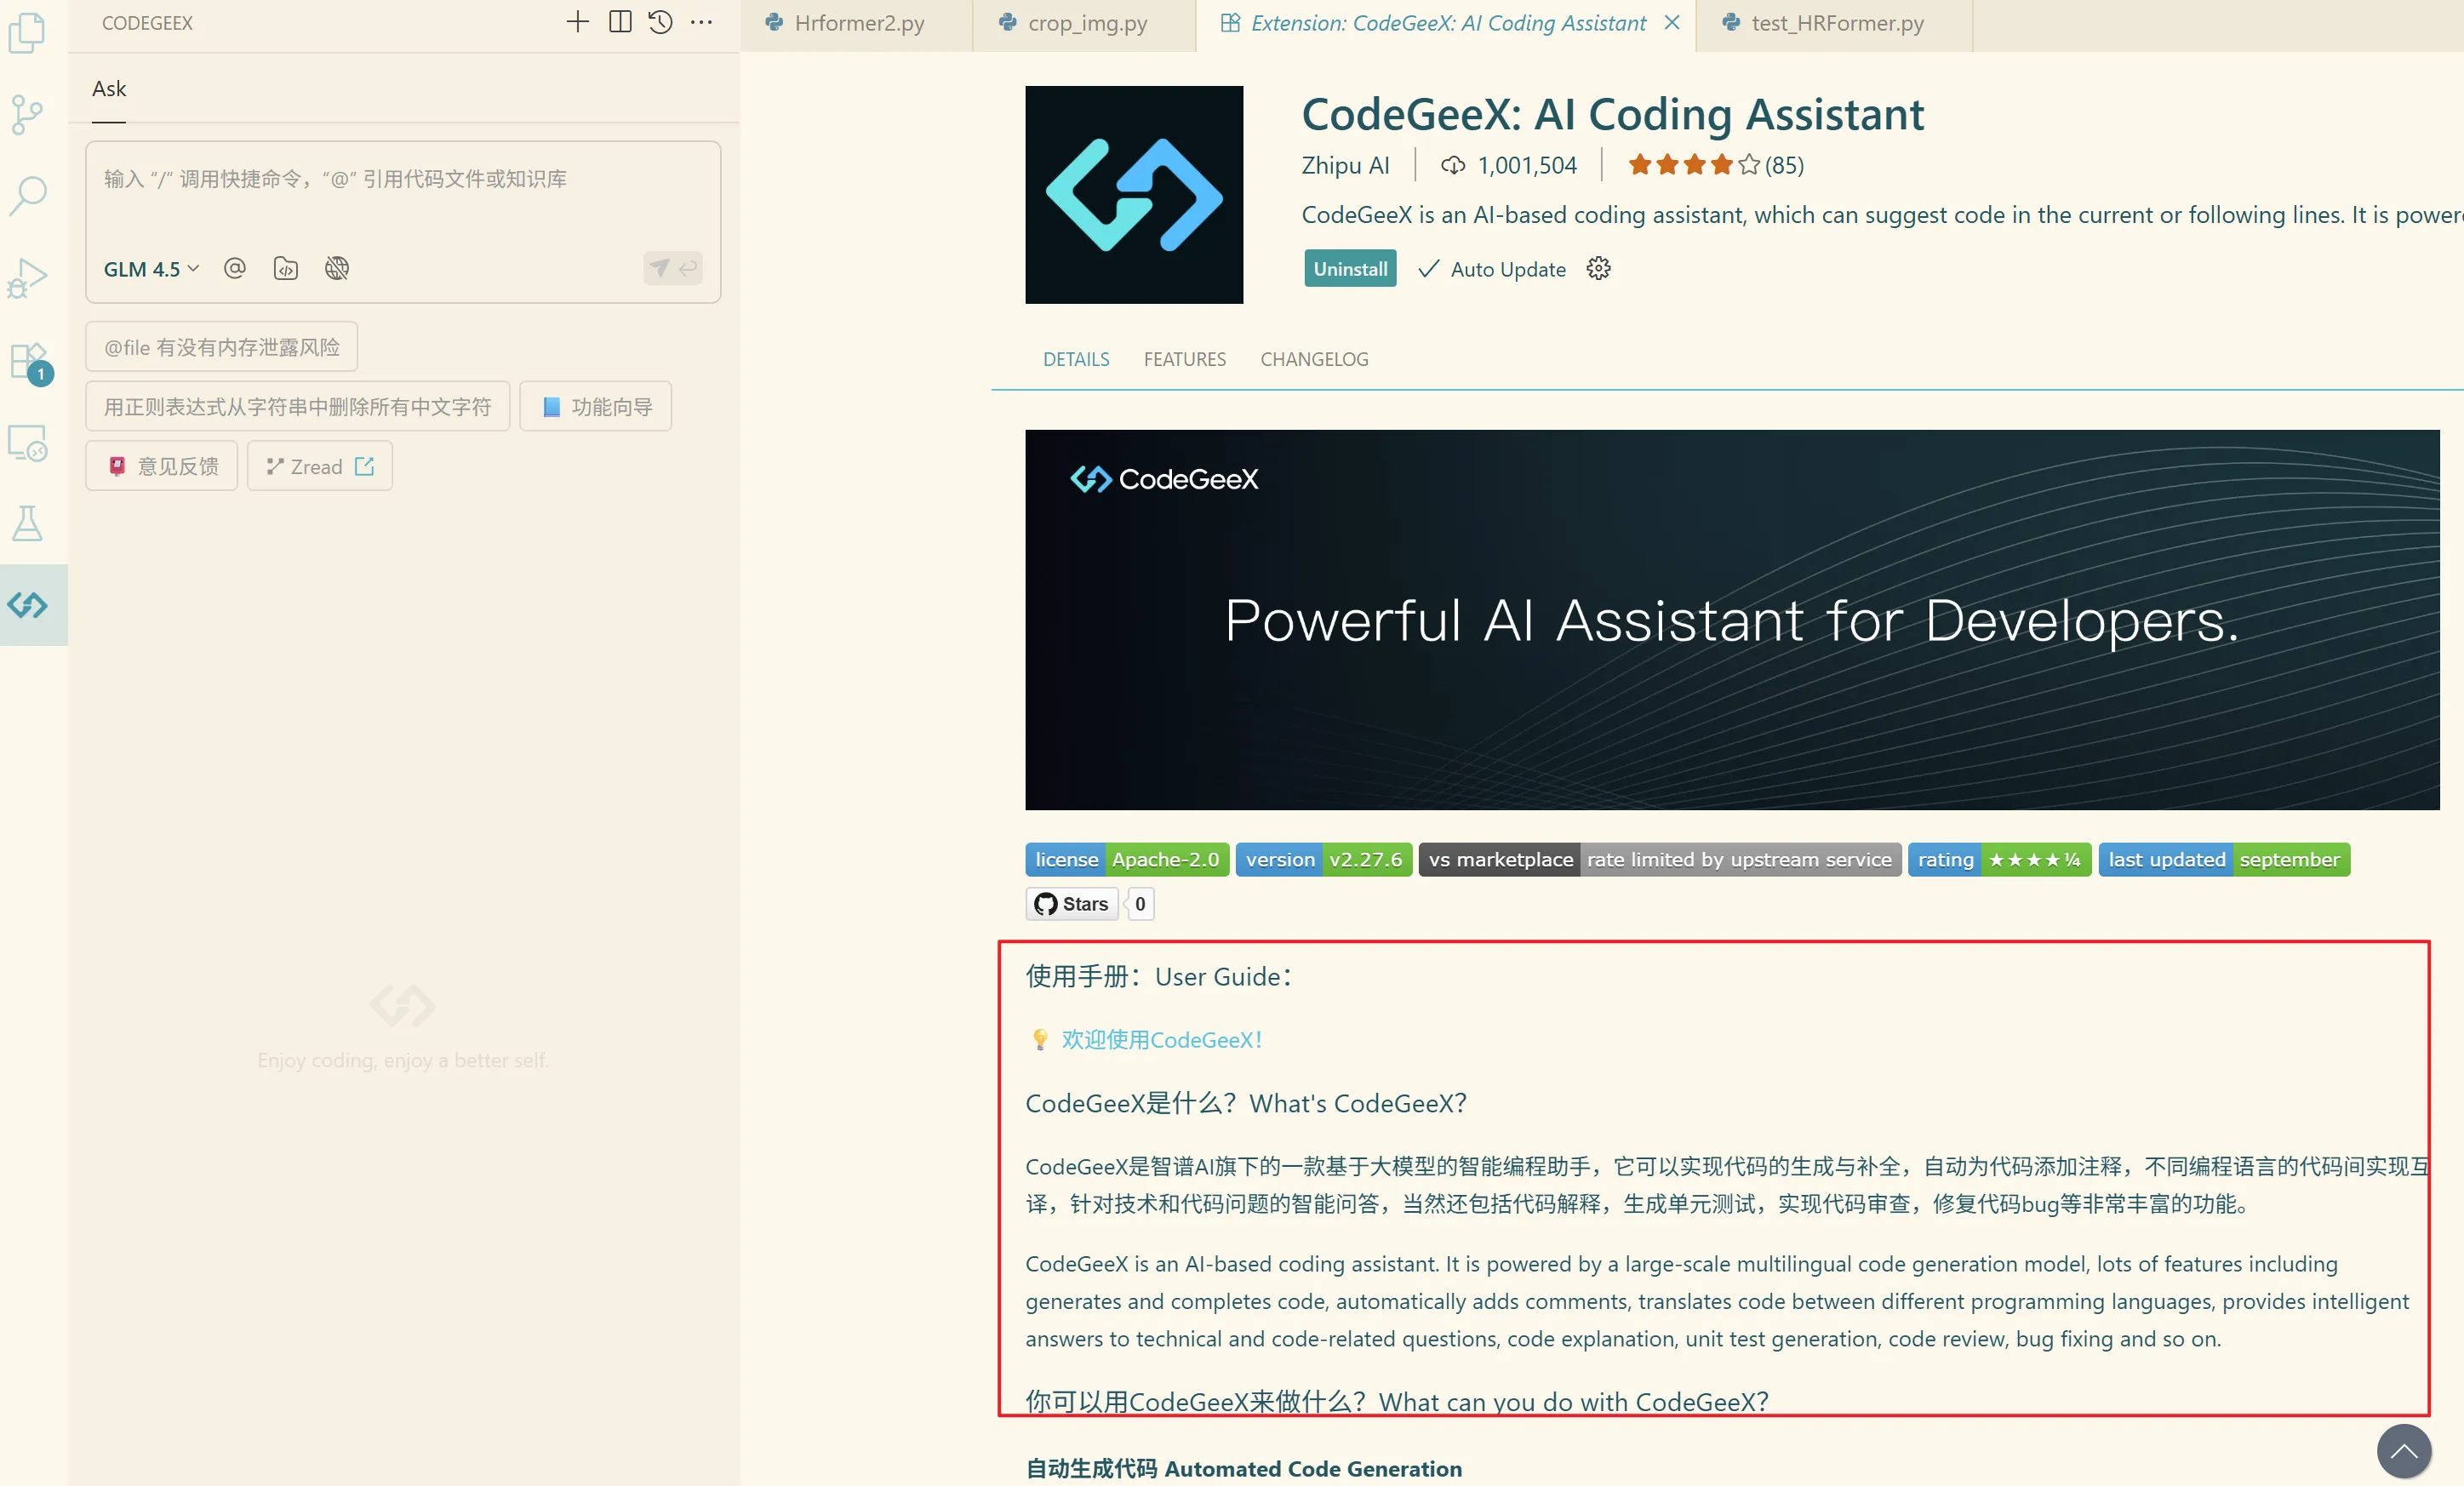This screenshot has height=1486, width=2464.
Task: Switch to the crop_img.py tab
Action: tap(1085, 23)
